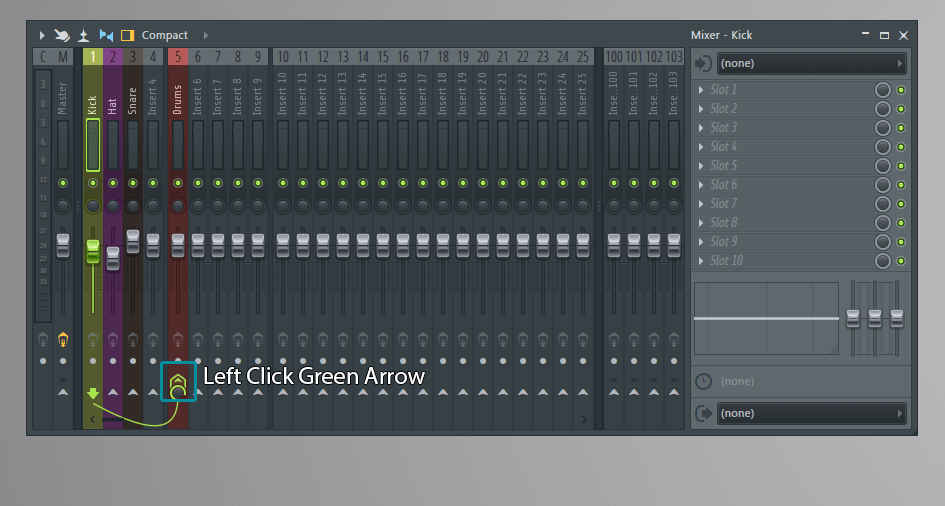Disable the Slot 5 effect LED
945x506 pixels.
pyautogui.click(x=901, y=166)
